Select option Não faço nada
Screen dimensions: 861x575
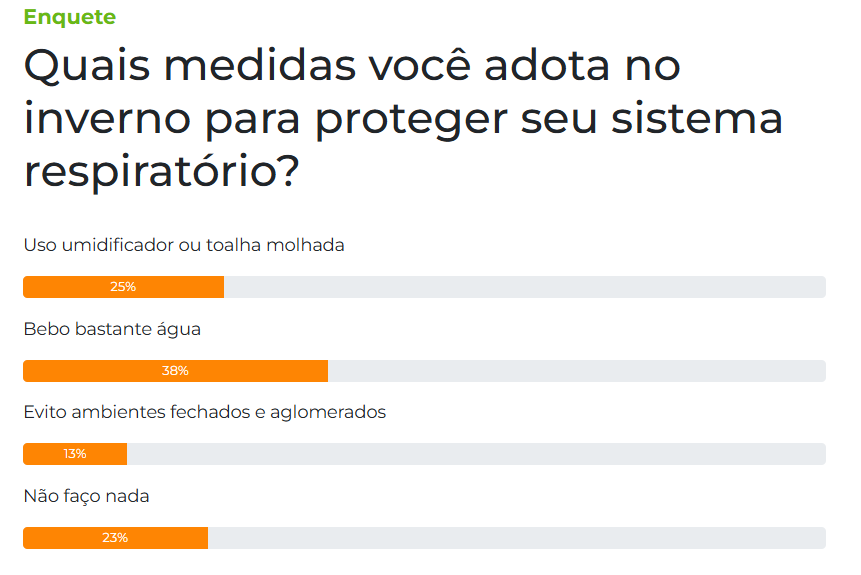(86, 496)
